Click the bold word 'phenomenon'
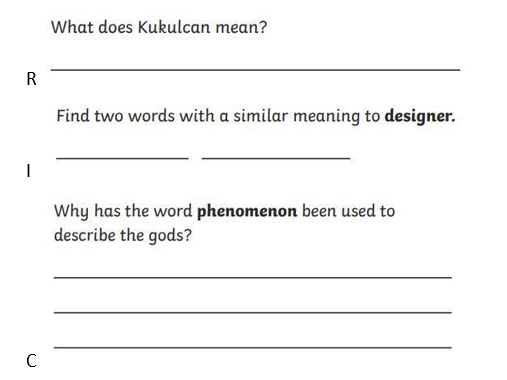The width and height of the screenshot is (507, 380). pos(247,212)
